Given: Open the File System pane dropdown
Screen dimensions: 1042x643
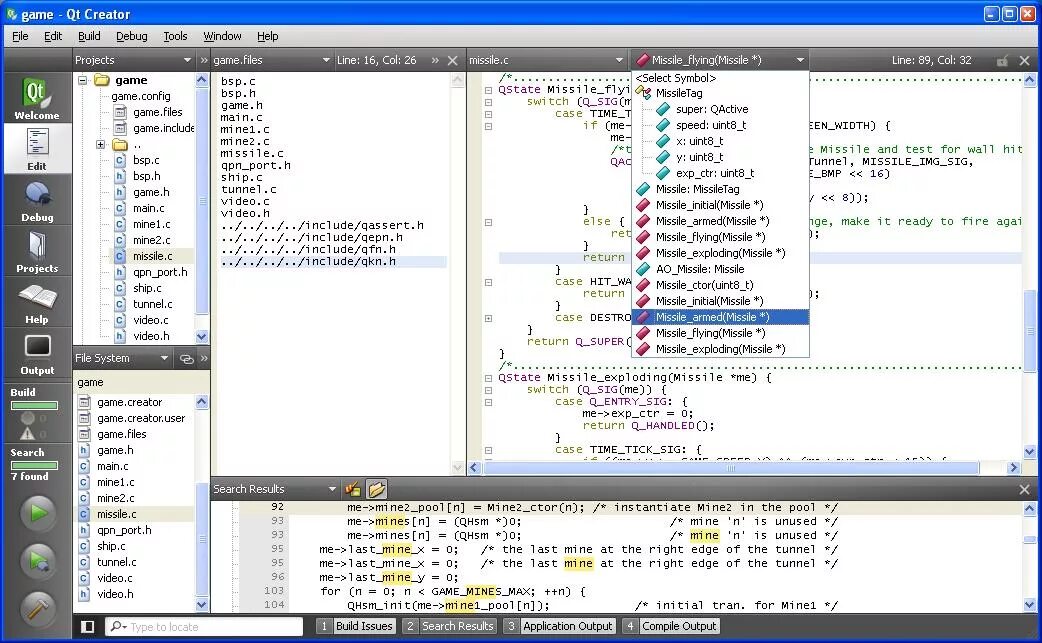Looking at the screenshot, I should pyautogui.click(x=164, y=359).
